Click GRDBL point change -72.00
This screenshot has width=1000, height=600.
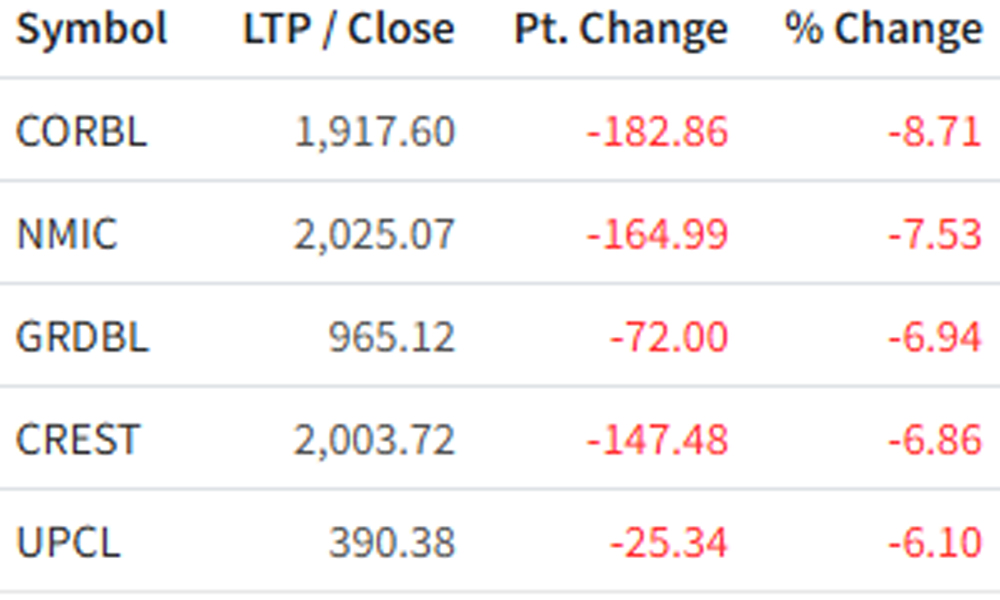[668, 337]
